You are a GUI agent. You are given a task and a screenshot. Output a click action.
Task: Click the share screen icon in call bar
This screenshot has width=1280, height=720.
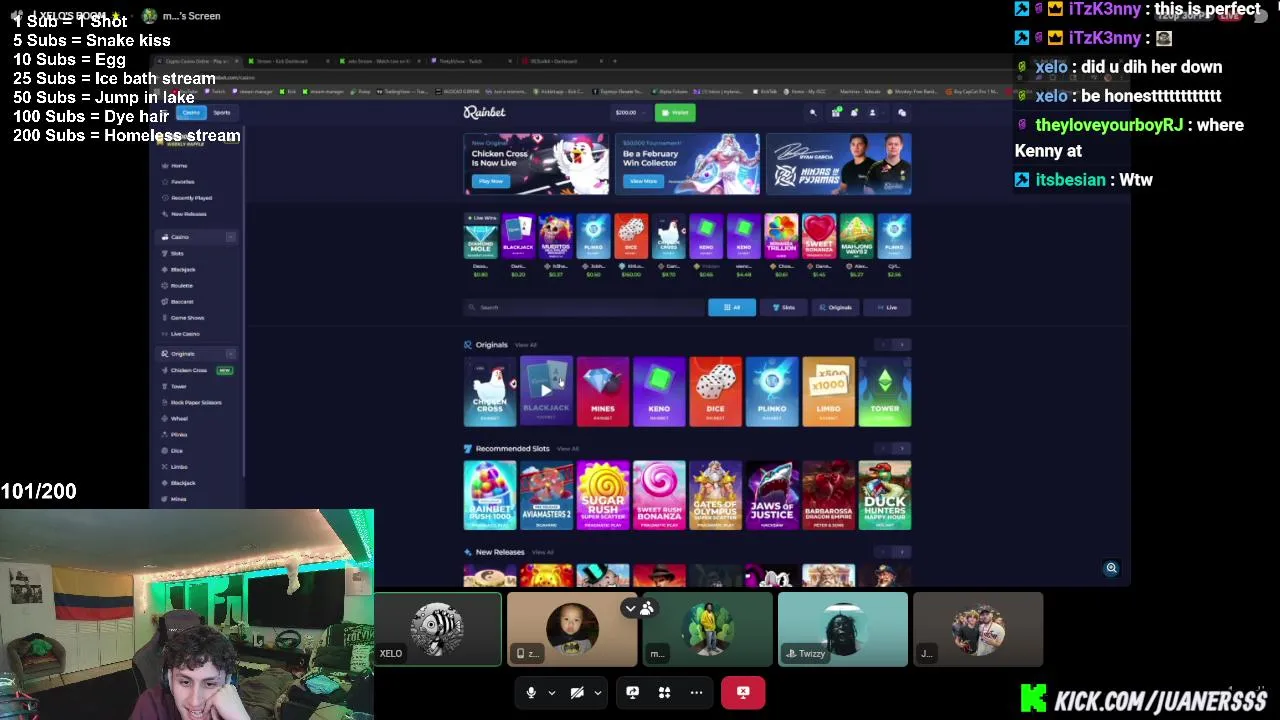point(632,692)
